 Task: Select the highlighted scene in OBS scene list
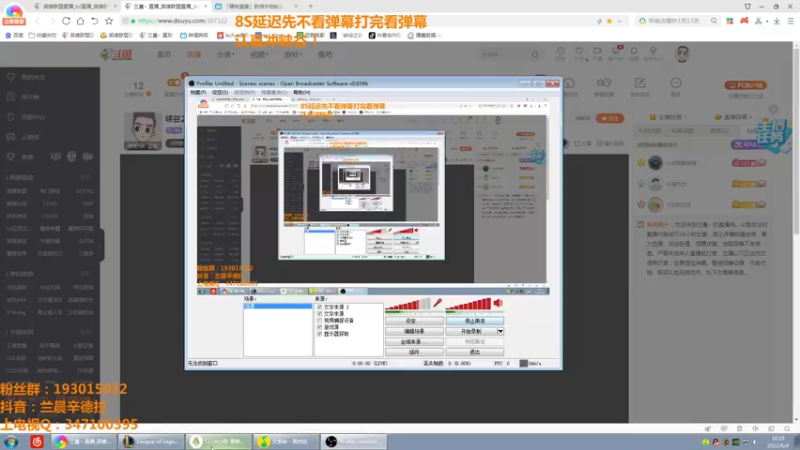point(278,306)
